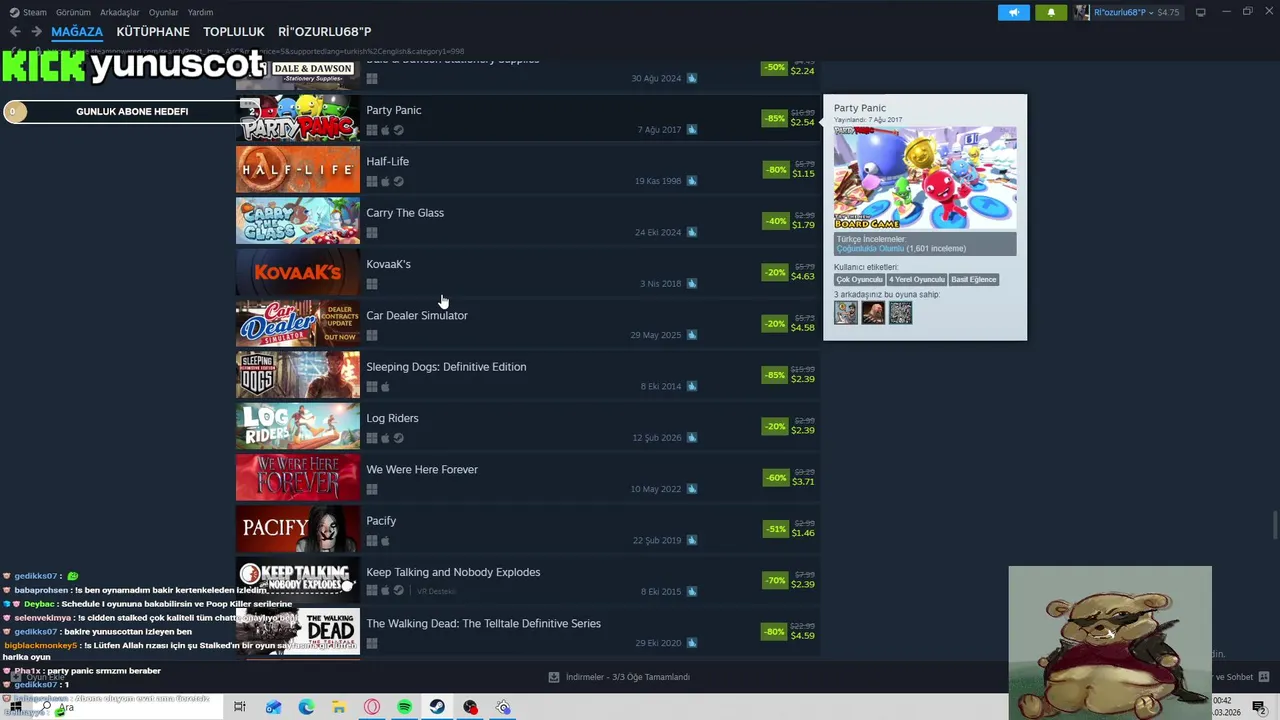Click the wallet balance $4.75
This screenshot has width=1280, height=720.
[x=1168, y=12]
